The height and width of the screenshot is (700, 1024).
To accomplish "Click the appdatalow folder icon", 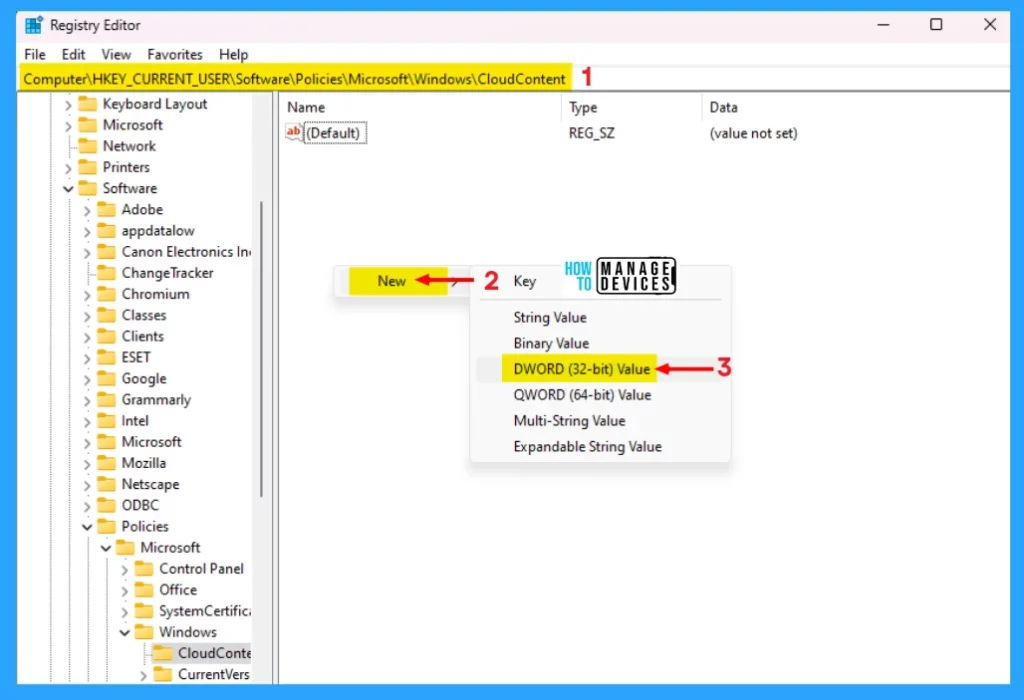I will tap(106, 231).
